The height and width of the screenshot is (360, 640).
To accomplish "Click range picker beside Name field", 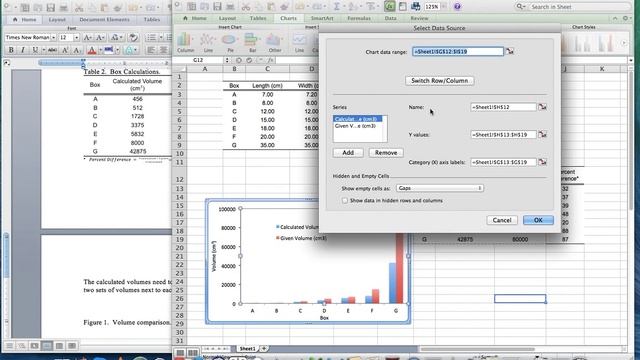I will [542, 107].
